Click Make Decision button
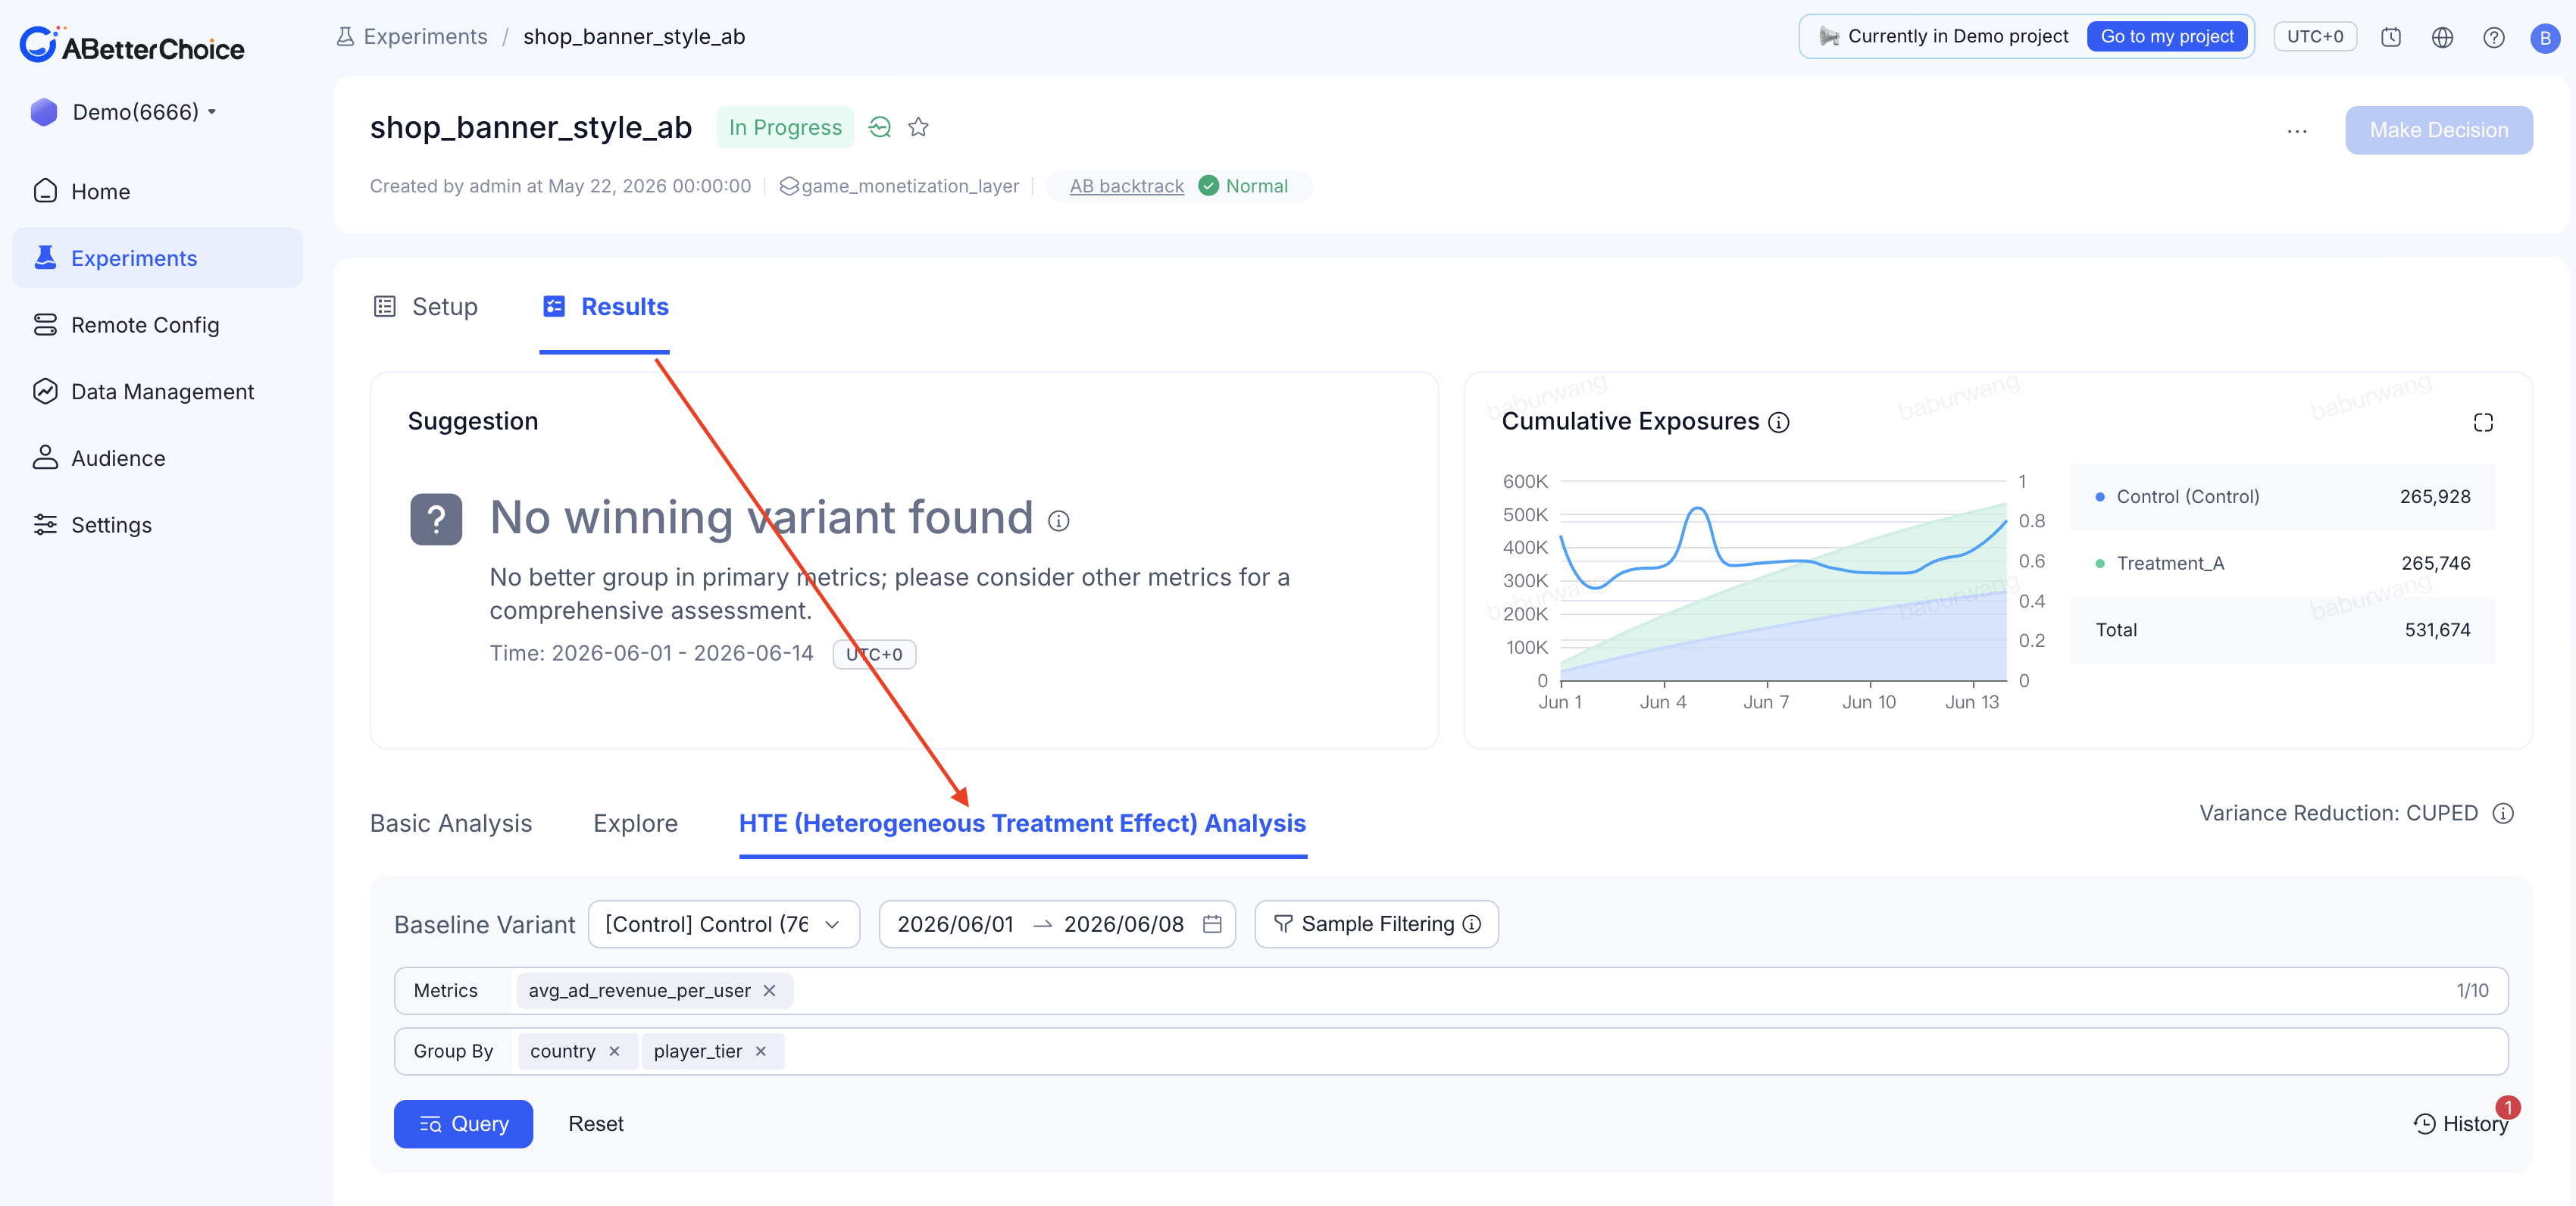Image resolution: width=2576 pixels, height=1206 pixels. click(x=2438, y=130)
